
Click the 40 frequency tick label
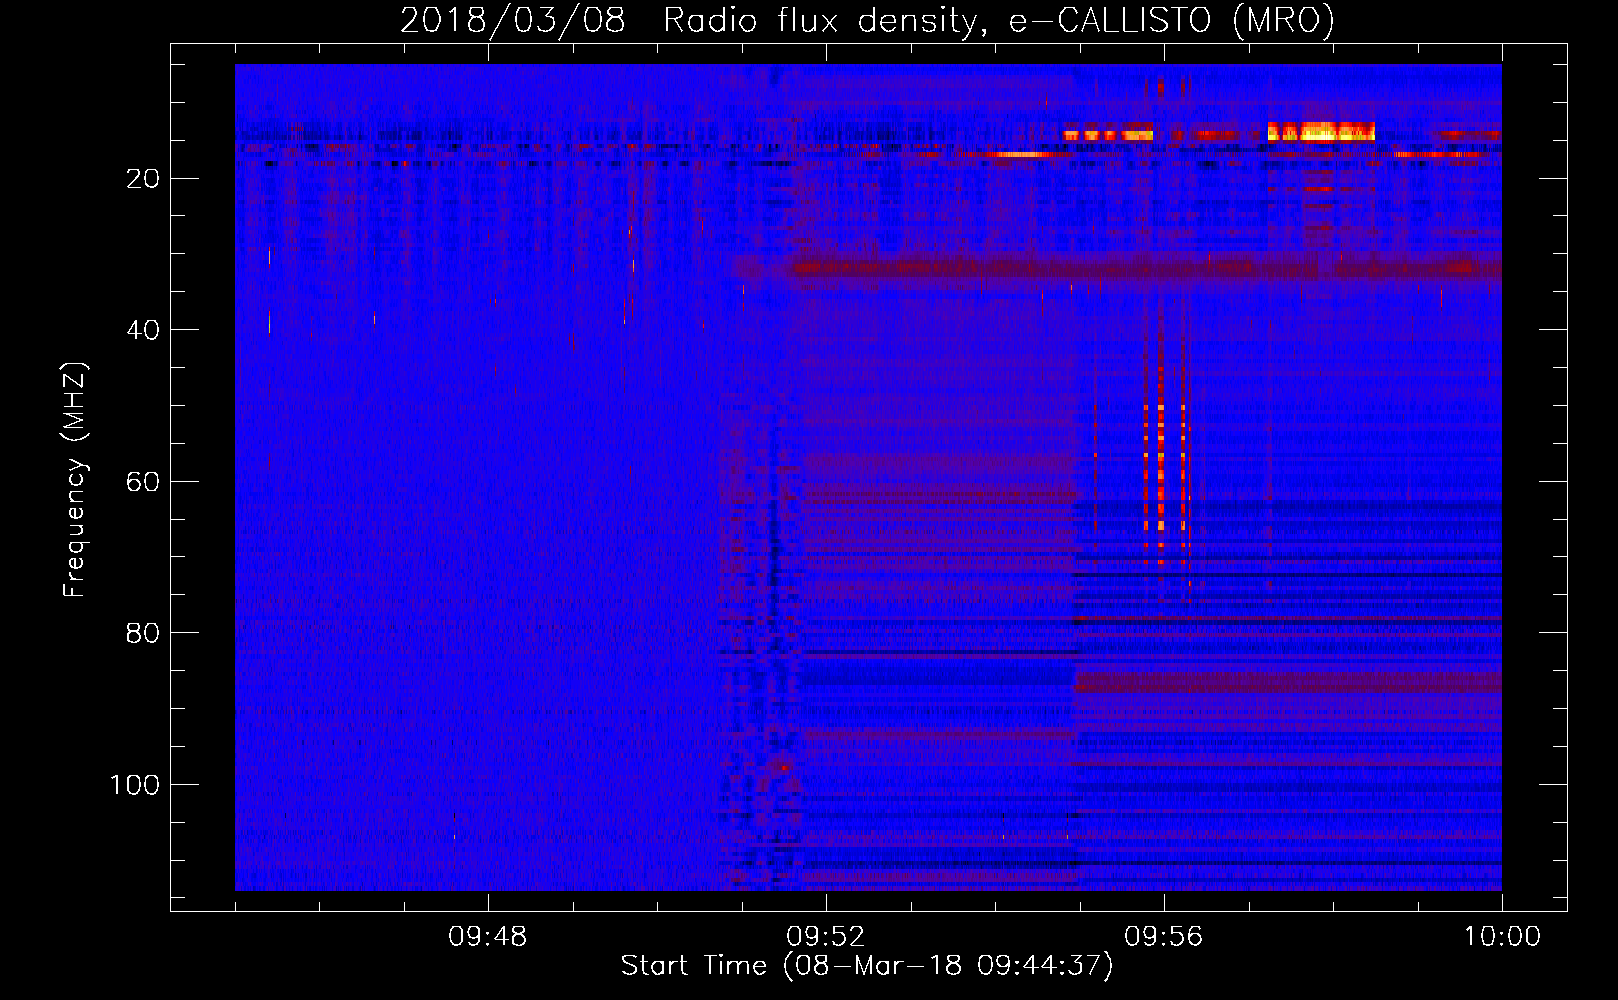(143, 330)
